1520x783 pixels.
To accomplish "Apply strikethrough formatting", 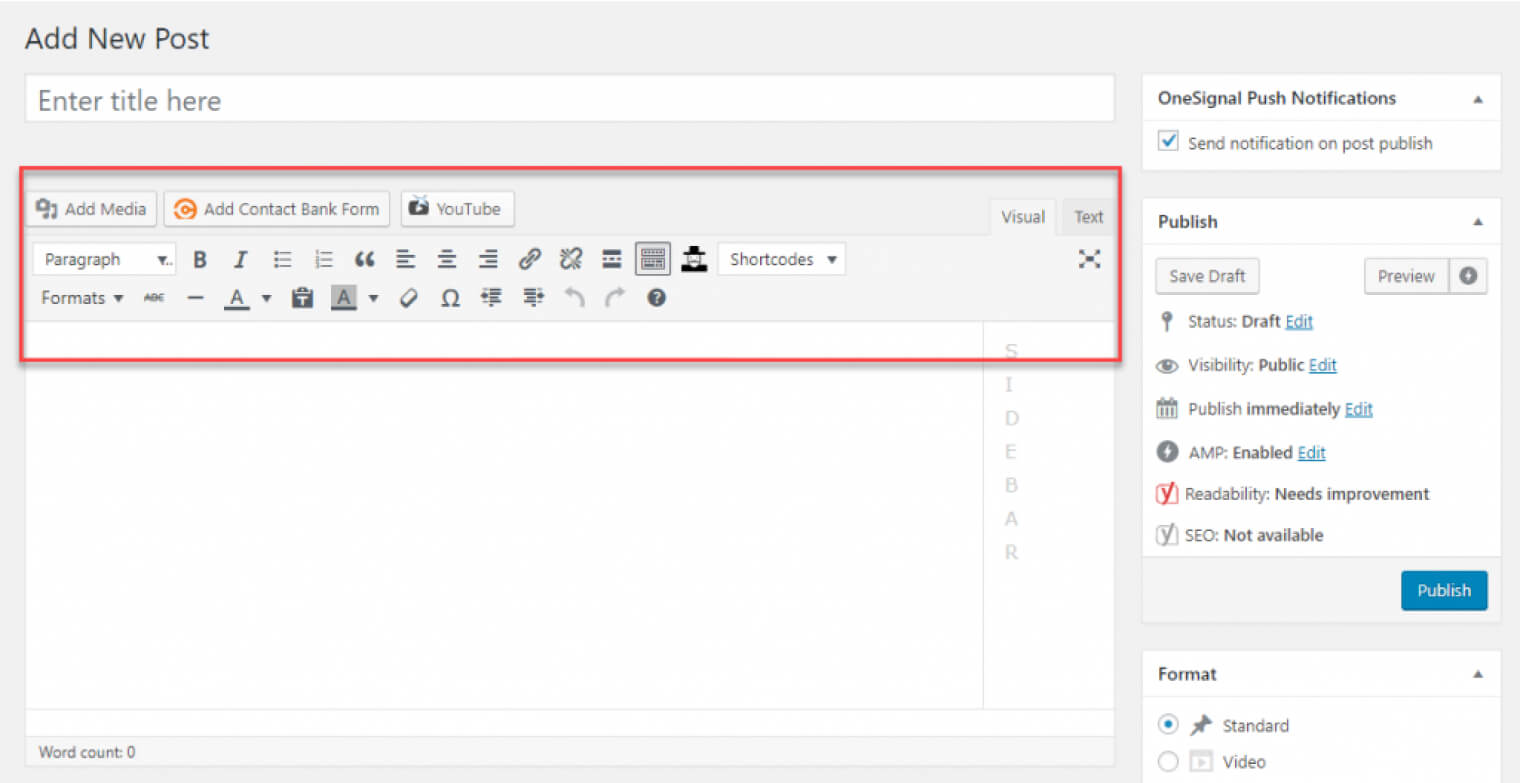I will click(x=154, y=298).
